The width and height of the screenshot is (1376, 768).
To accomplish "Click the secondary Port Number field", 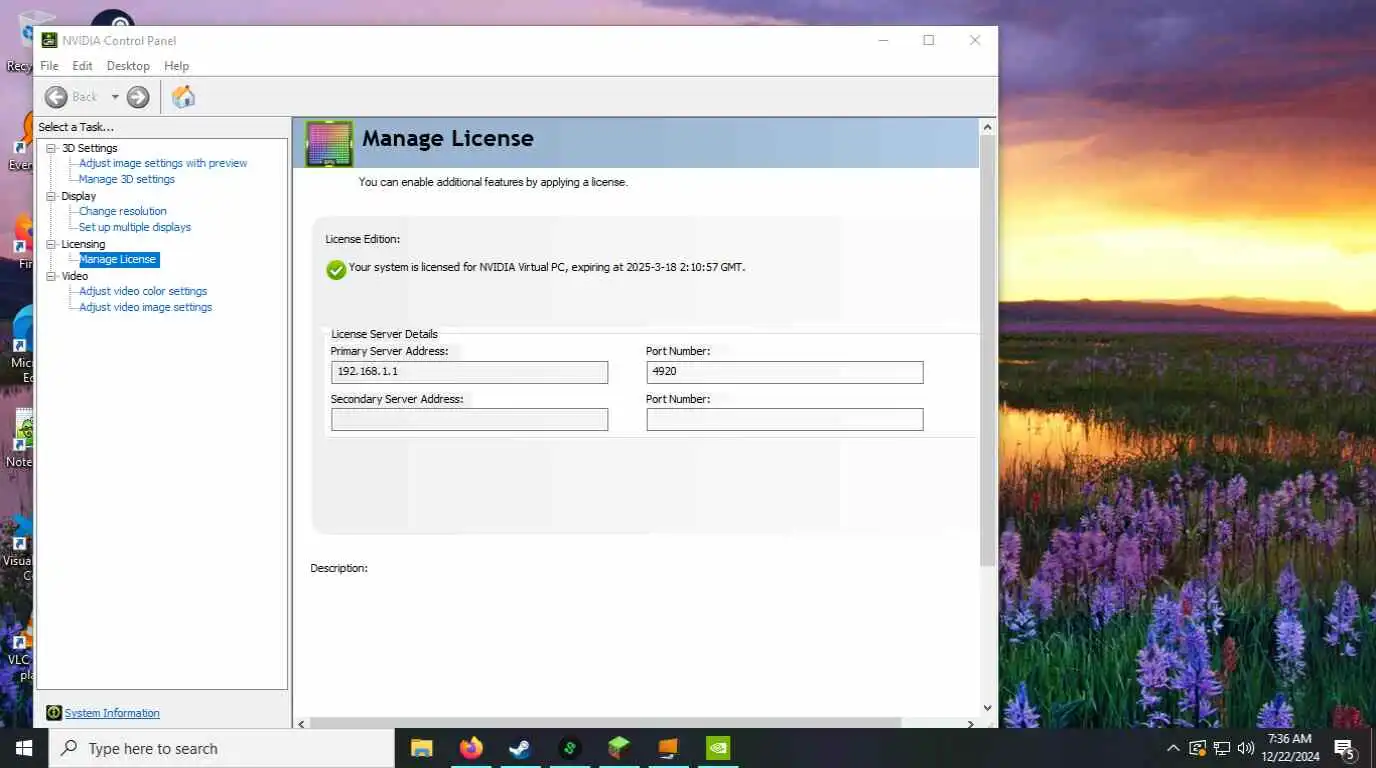I will (785, 420).
